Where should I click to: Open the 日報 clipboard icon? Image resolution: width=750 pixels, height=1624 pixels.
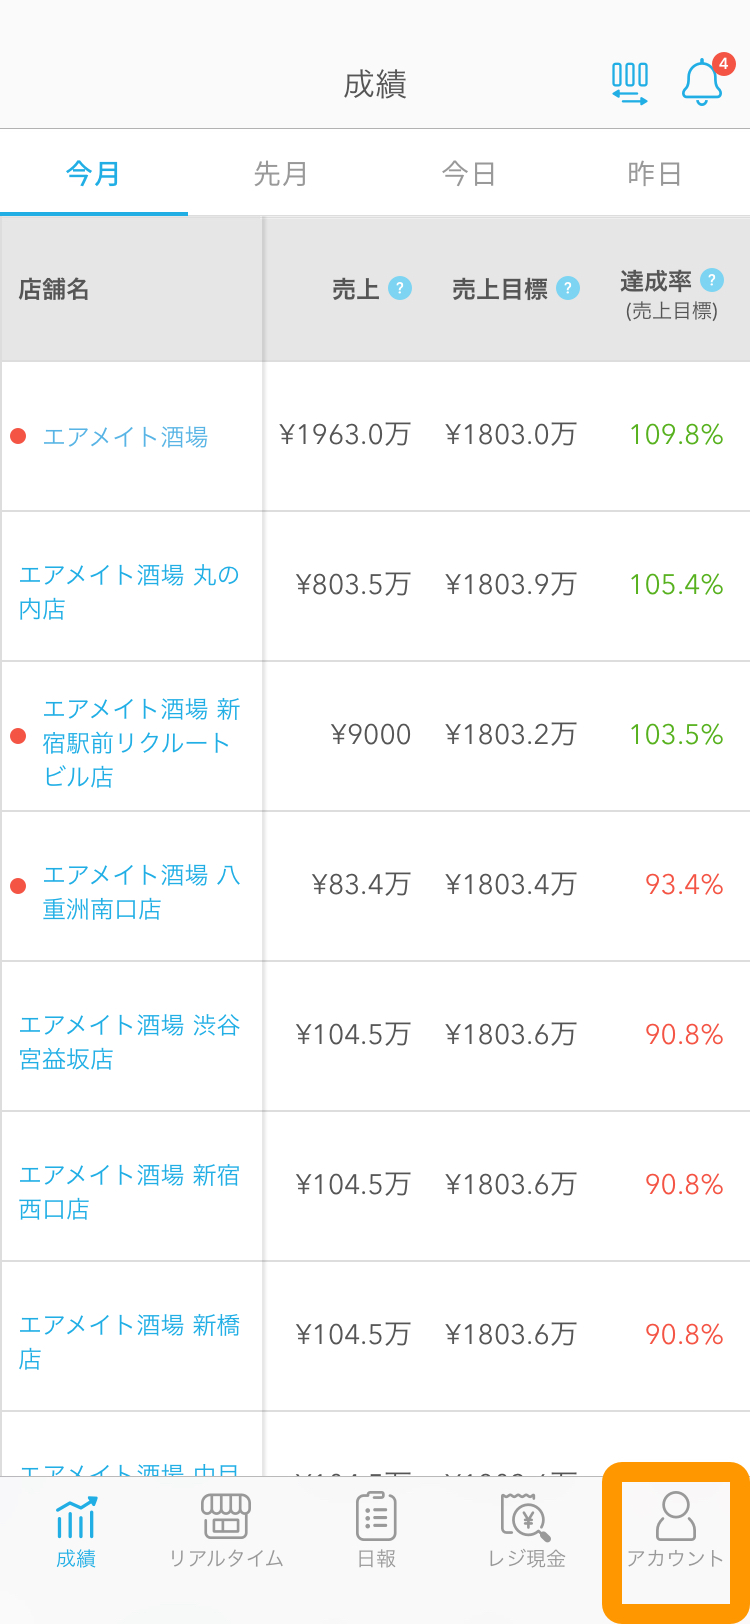coord(377,1516)
